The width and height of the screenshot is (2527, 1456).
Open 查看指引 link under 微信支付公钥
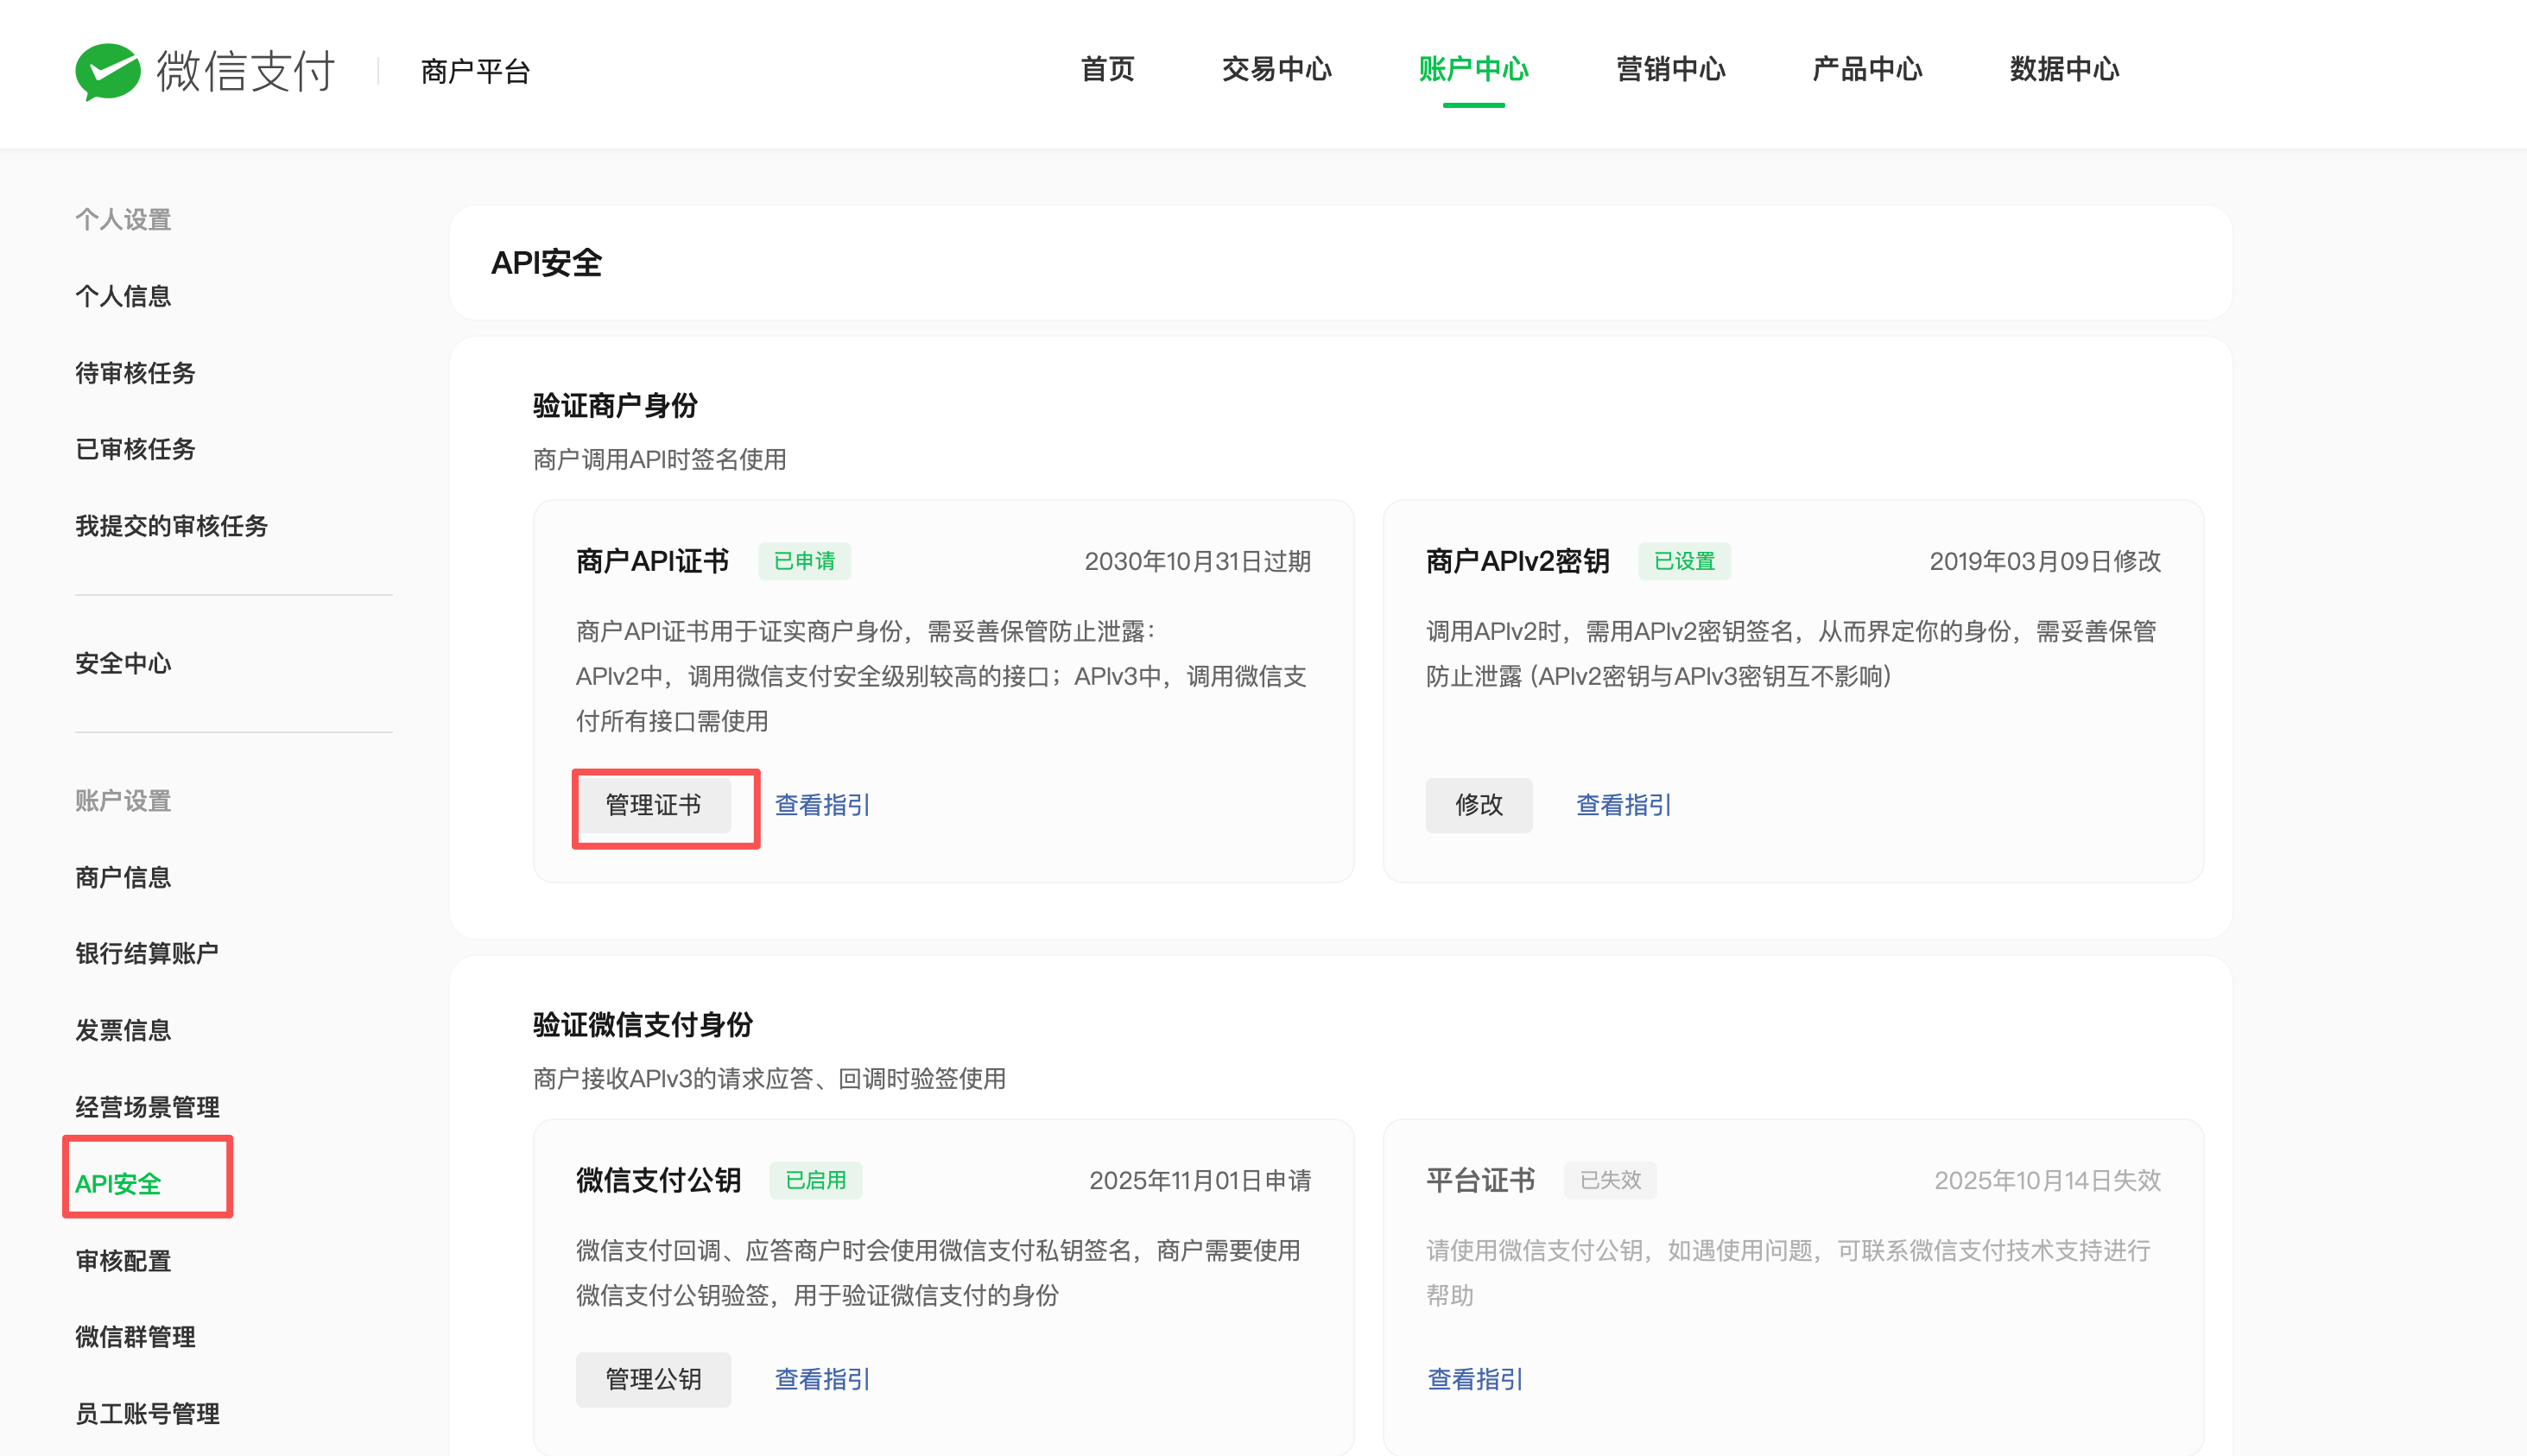(x=822, y=1379)
